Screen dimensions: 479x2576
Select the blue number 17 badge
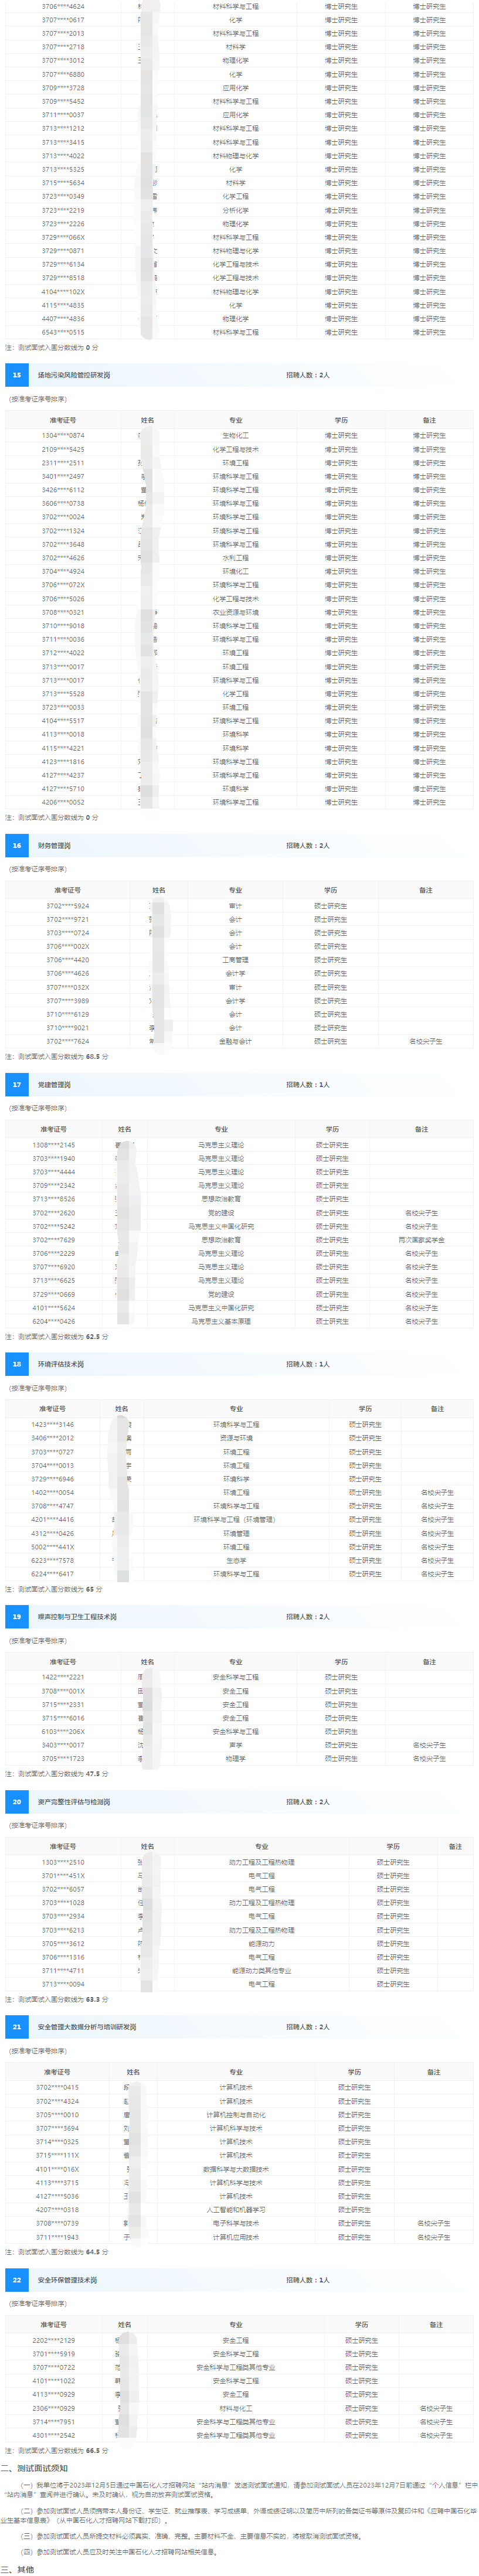[x=17, y=1084]
